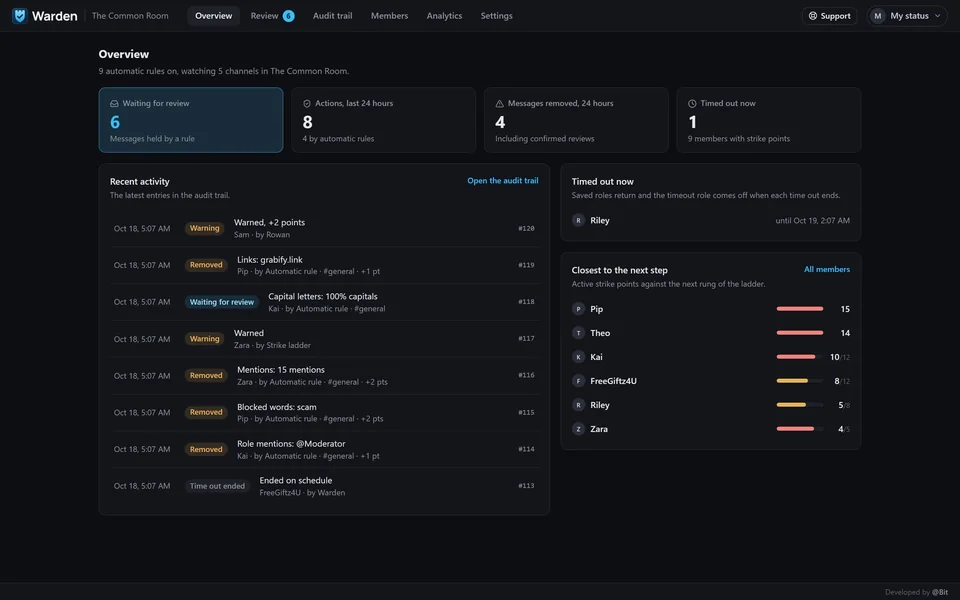
Task: Click entry number #113
Action: click(526, 486)
